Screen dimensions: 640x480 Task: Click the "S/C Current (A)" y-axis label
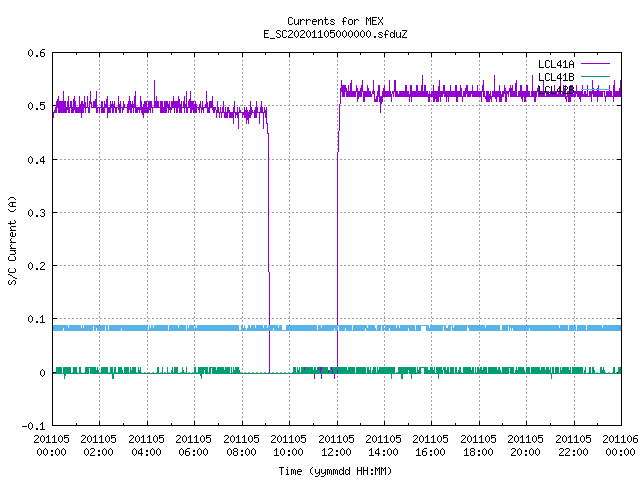coord(13,240)
